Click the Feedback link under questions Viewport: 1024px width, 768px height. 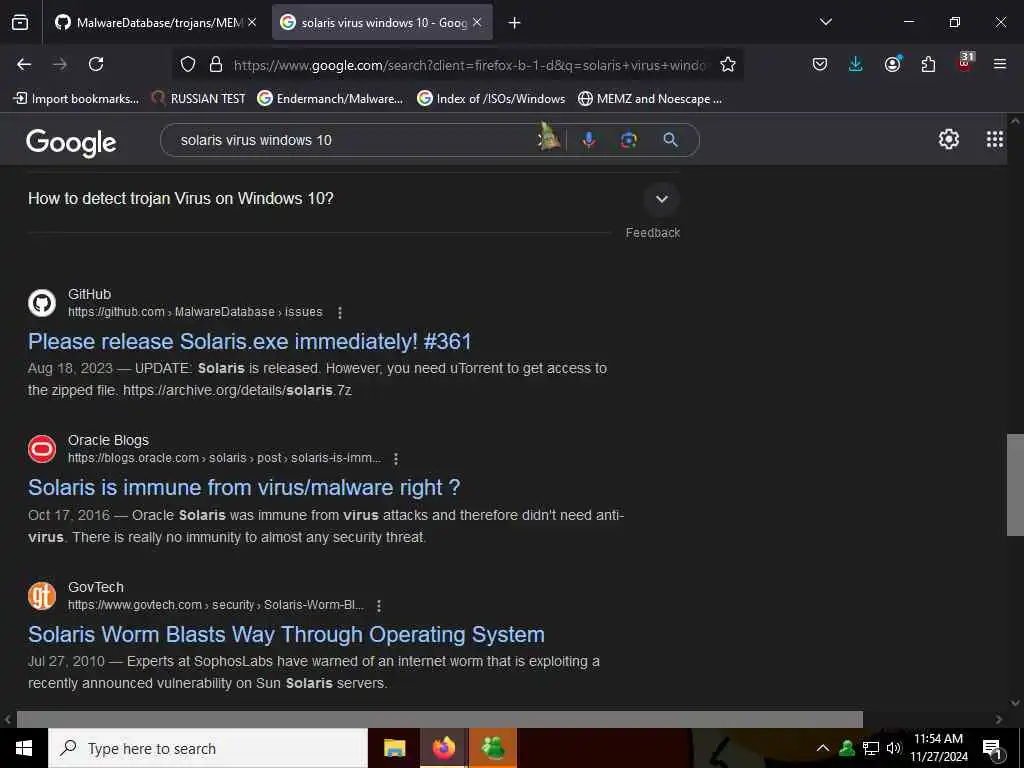point(652,232)
